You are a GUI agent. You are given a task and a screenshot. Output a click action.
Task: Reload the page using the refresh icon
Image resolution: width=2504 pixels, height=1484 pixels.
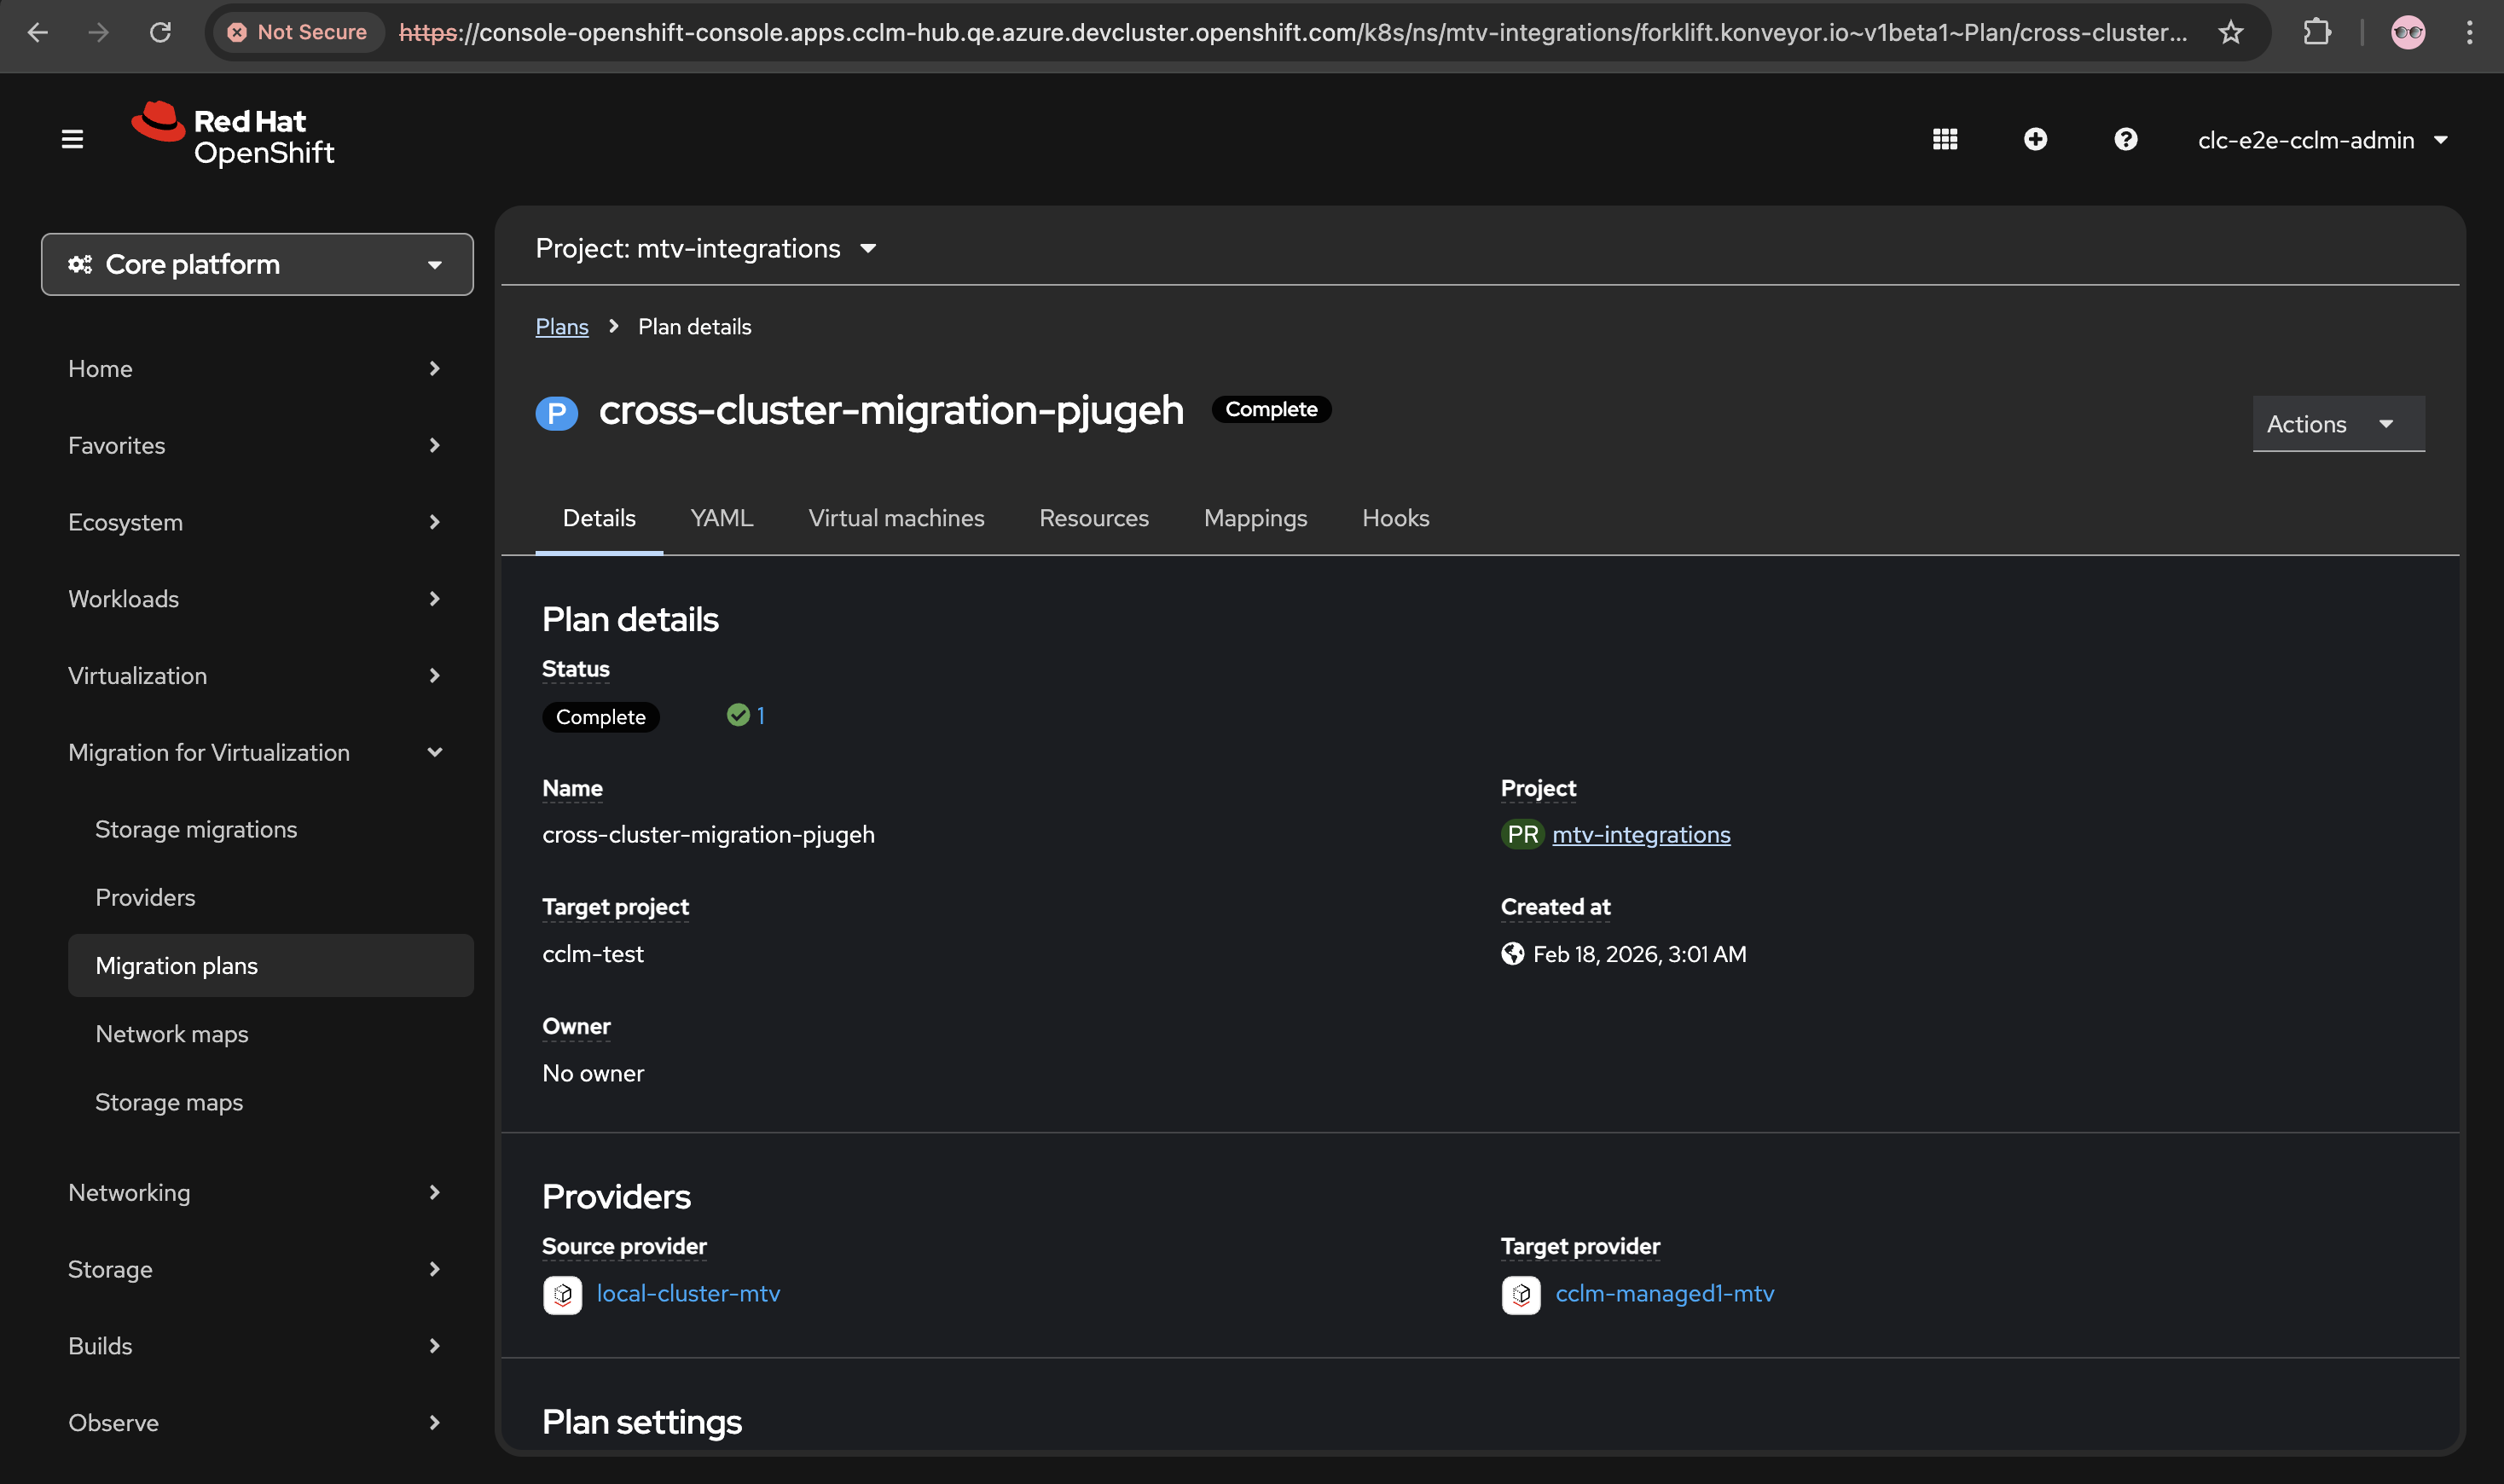pos(160,32)
